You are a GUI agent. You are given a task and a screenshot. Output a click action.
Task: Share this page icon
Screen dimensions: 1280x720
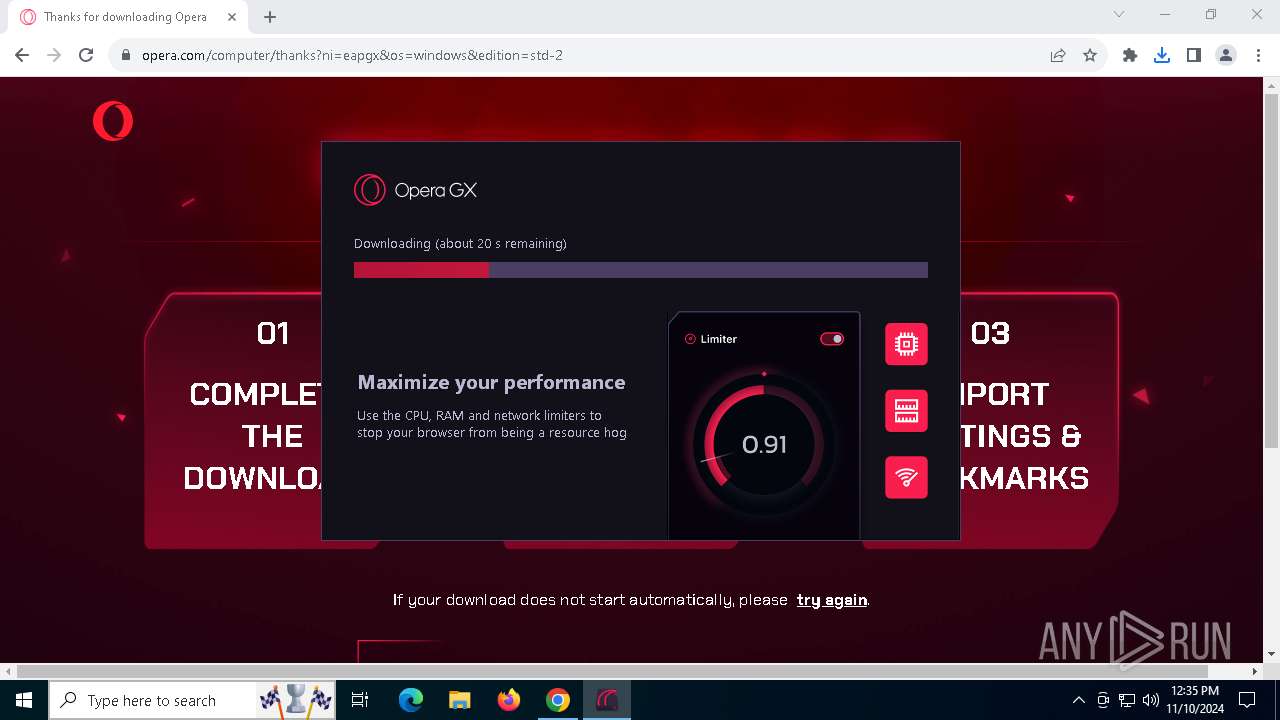click(1058, 55)
